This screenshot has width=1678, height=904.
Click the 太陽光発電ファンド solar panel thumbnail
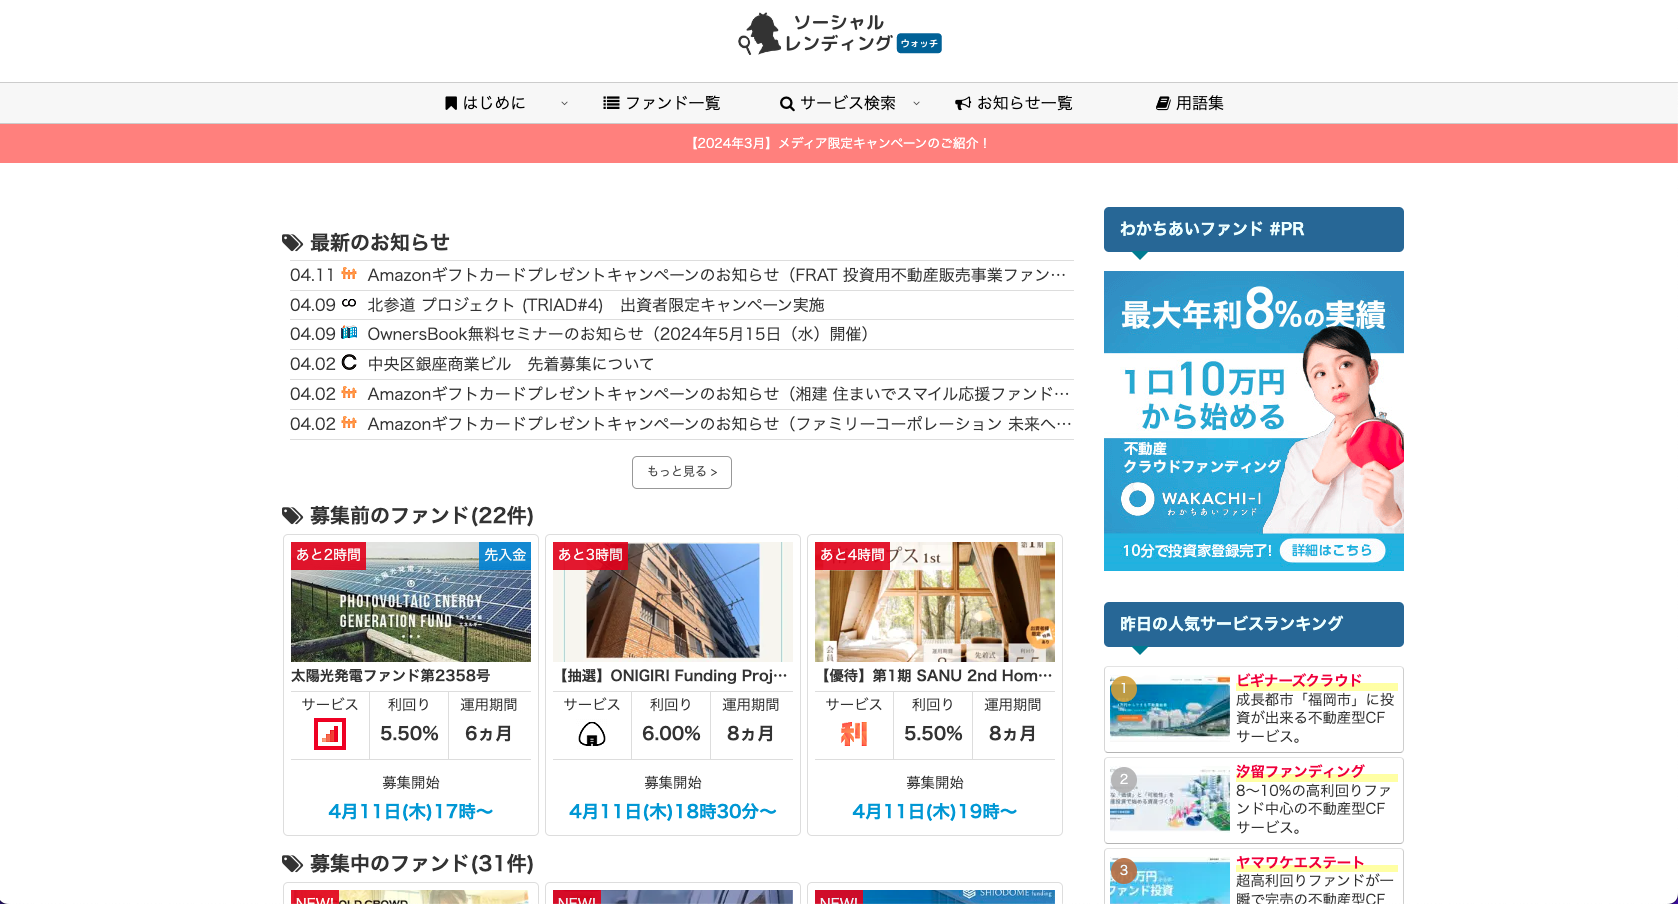click(x=411, y=602)
